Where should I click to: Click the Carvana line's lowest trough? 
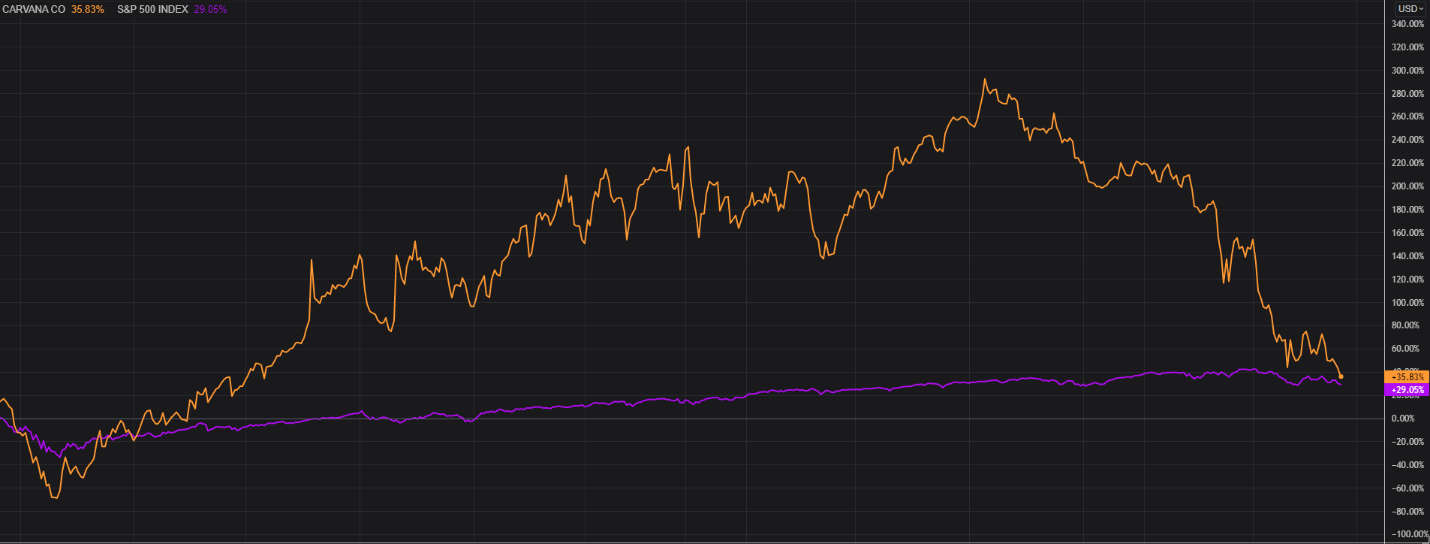click(x=54, y=497)
